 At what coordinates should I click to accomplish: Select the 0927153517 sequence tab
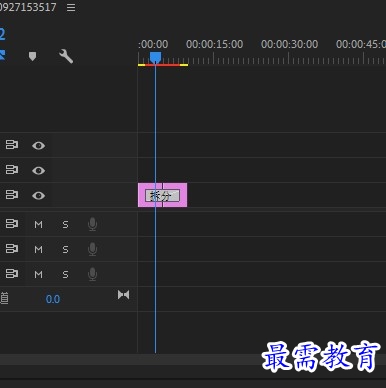(x=28, y=7)
